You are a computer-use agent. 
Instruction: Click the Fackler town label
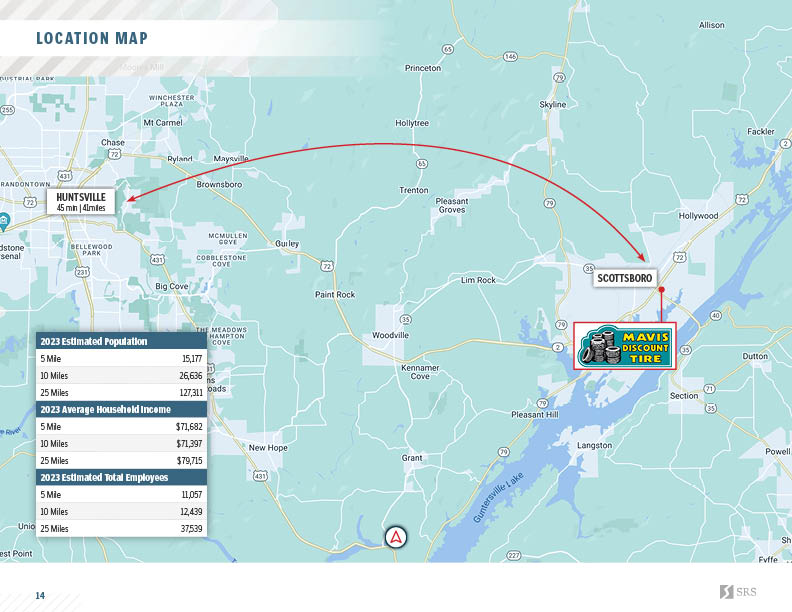point(761,131)
